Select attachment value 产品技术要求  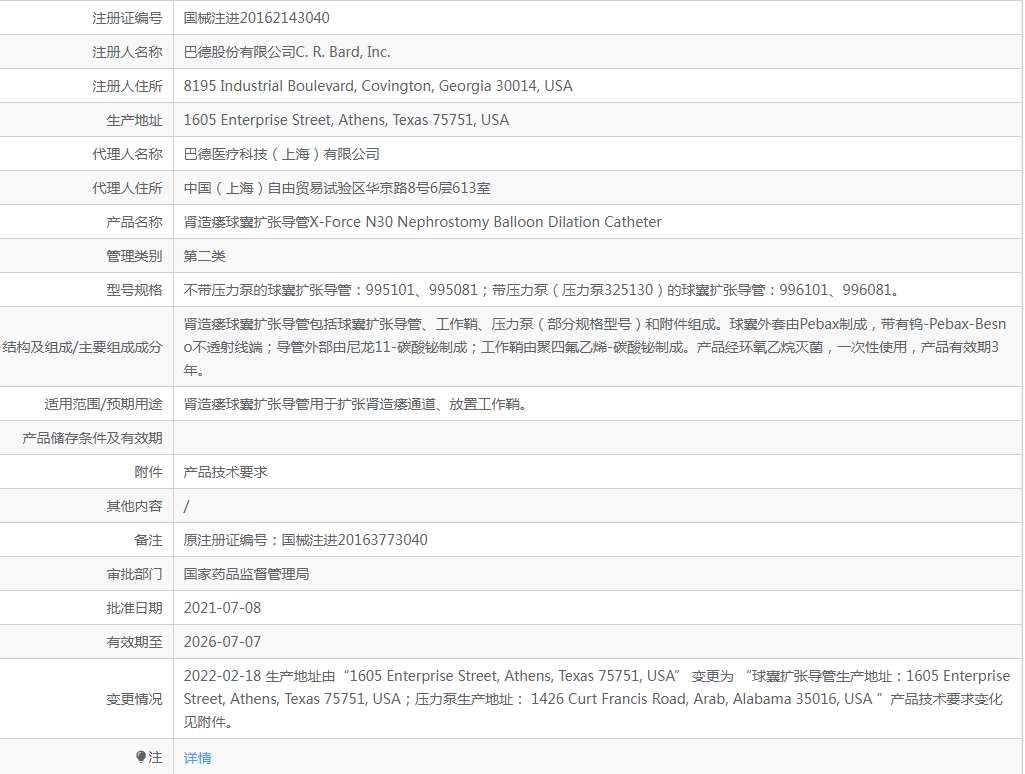coord(226,472)
